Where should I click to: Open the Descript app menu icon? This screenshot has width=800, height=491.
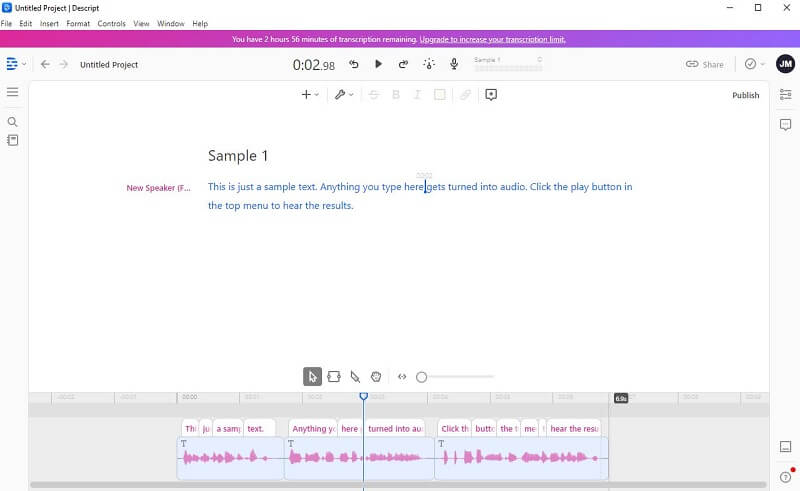[x=12, y=64]
